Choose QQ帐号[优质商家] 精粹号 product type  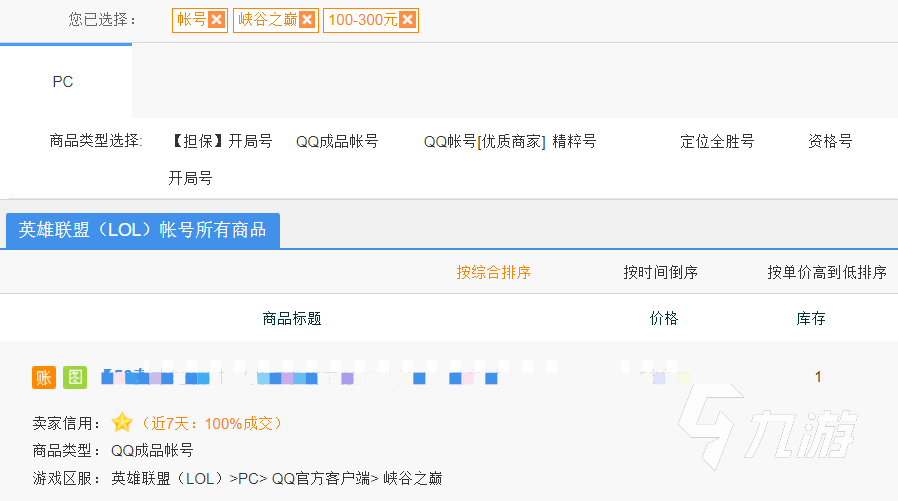[x=510, y=141]
